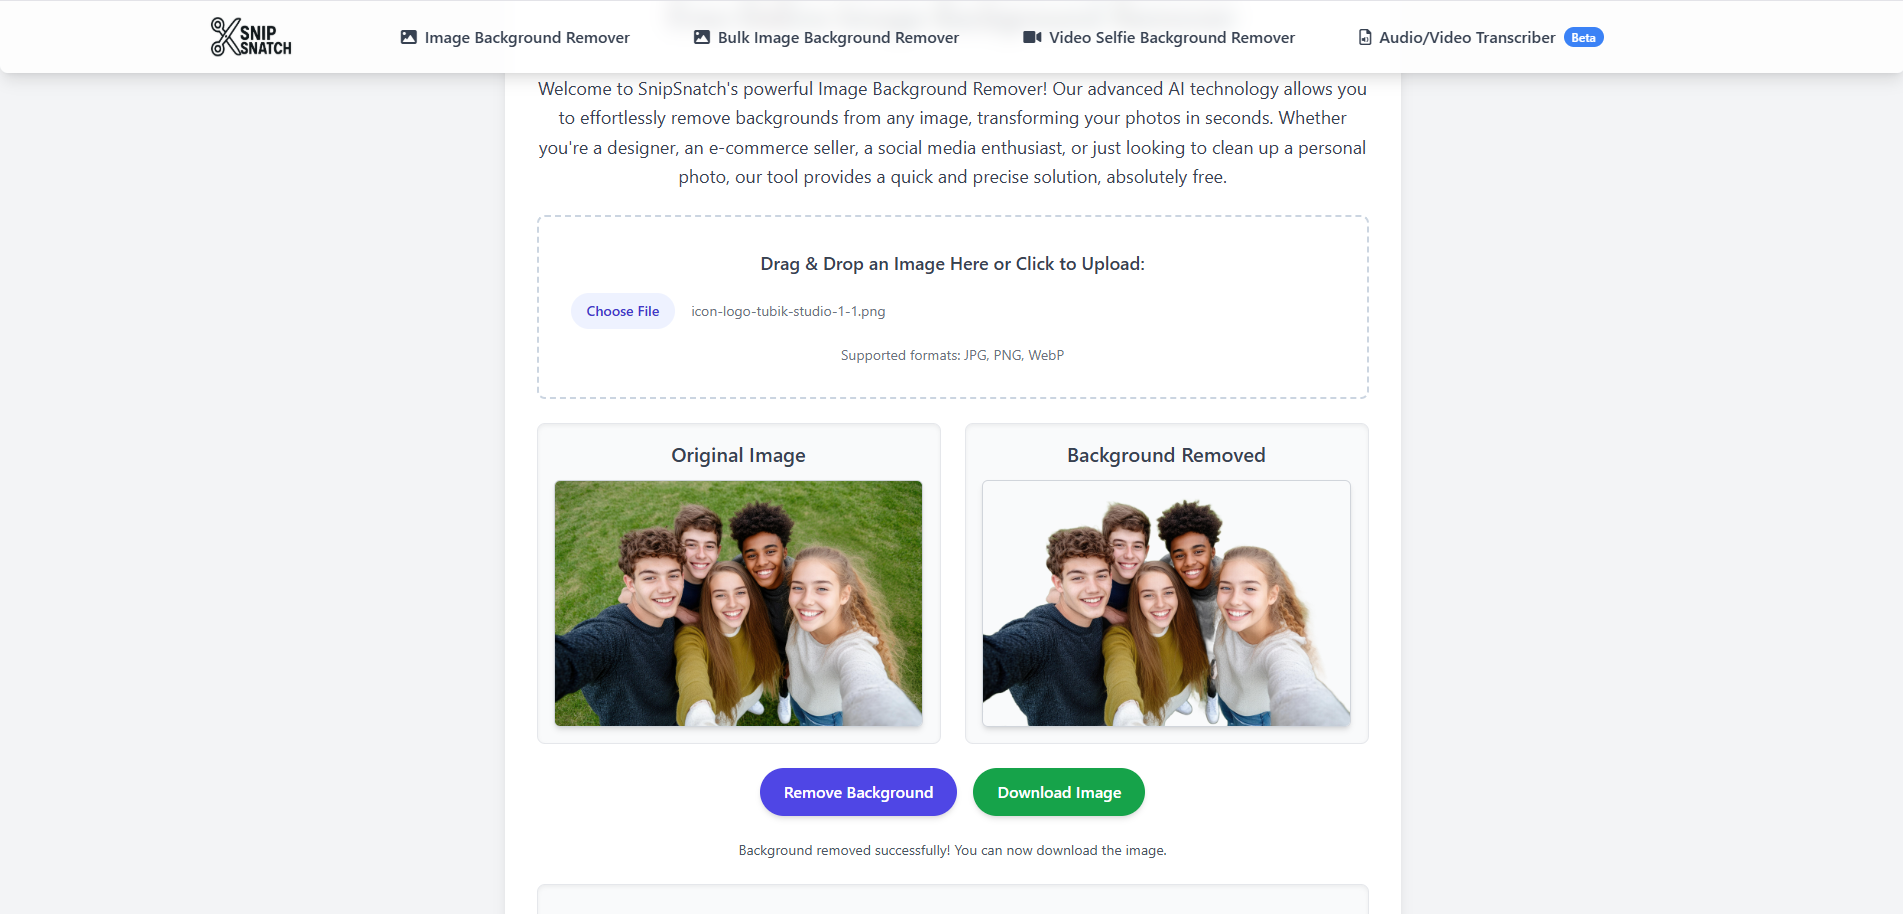Click the SnipSnatch scissors logo
1903x914 pixels.
pyautogui.click(x=251, y=37)
